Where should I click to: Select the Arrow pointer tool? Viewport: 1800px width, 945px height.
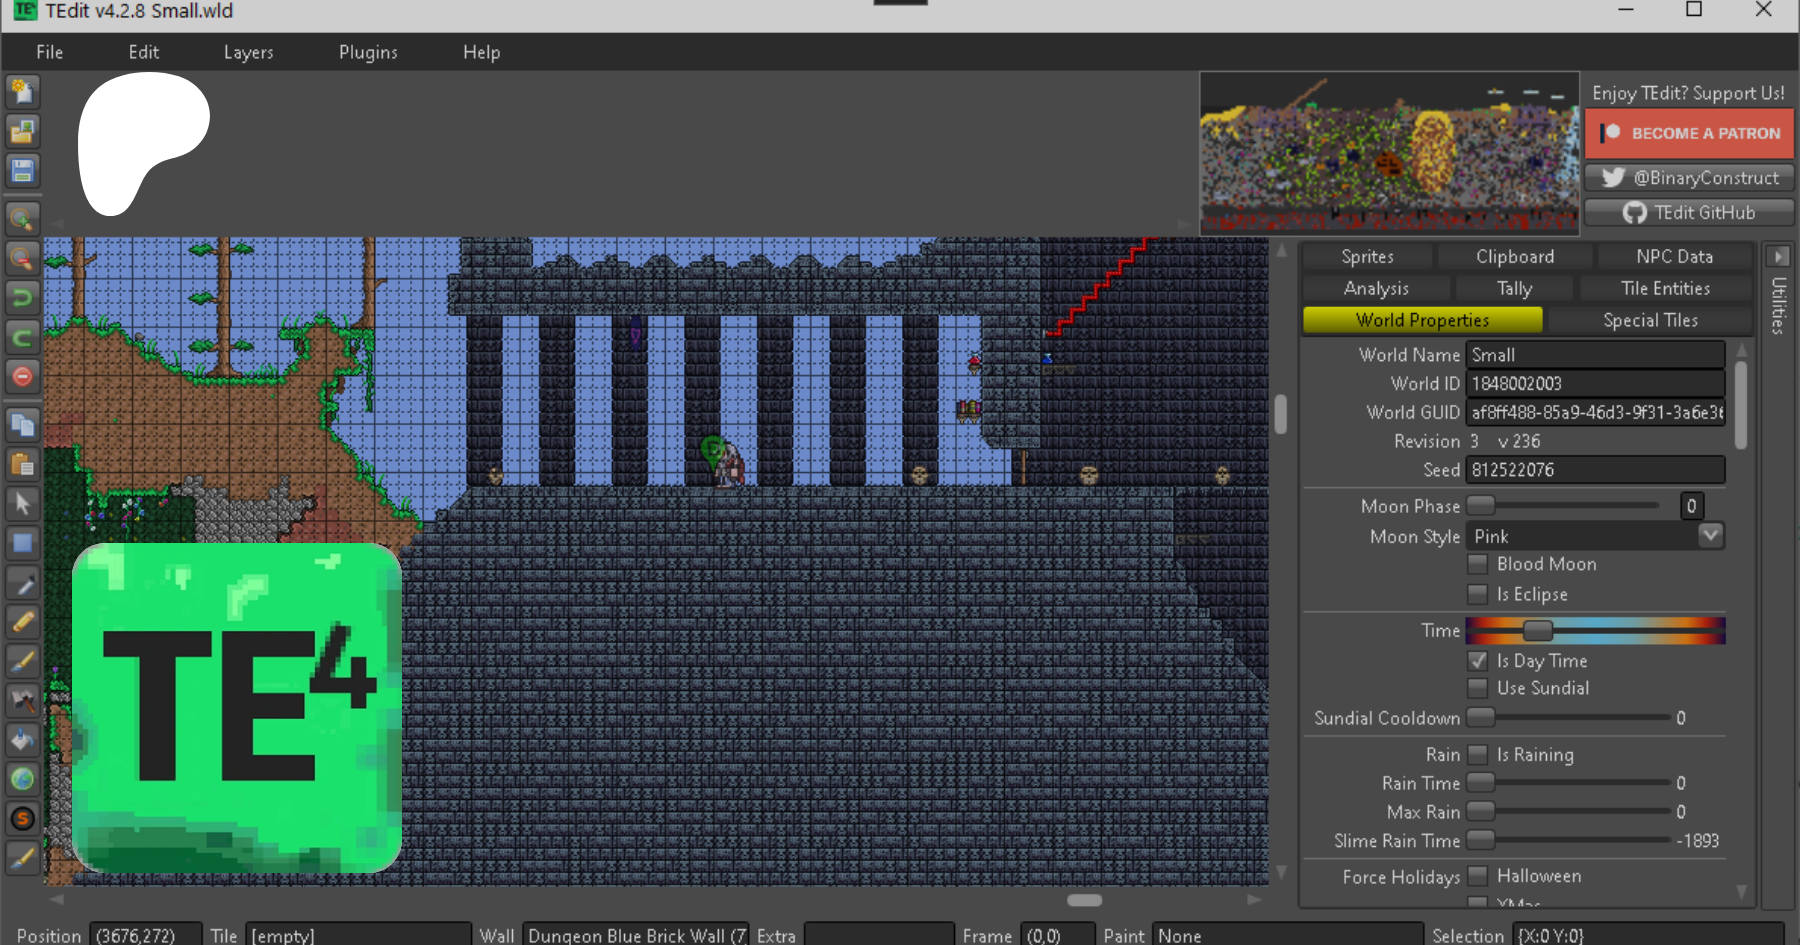[x=22, y=503]
